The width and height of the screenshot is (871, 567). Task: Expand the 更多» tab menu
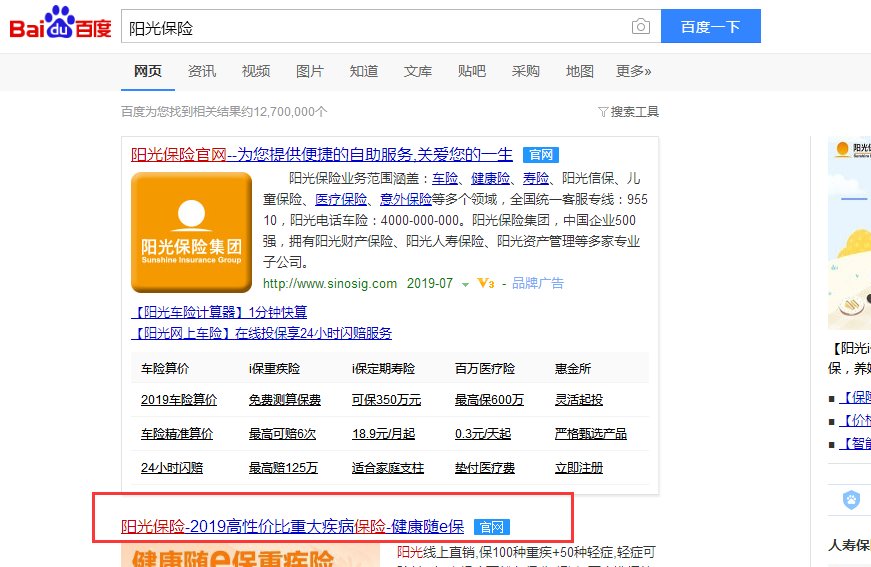point(633,71)
